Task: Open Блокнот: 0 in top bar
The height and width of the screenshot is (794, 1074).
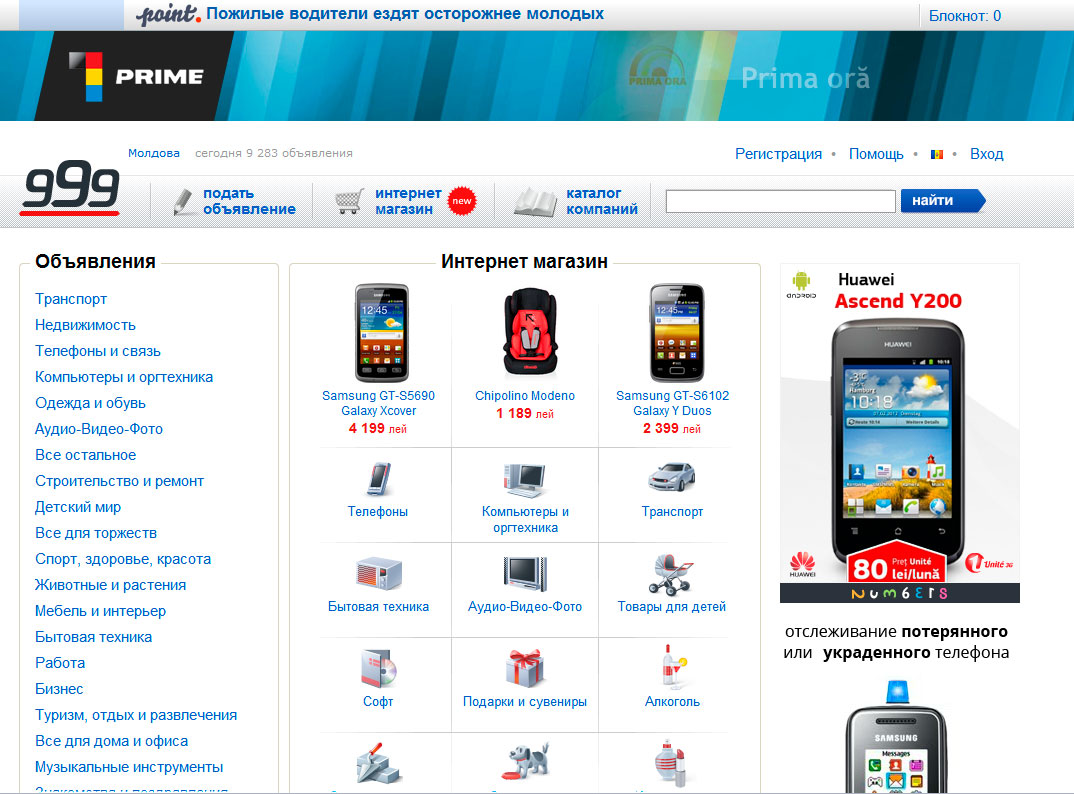Action: (x=964, y=16)
